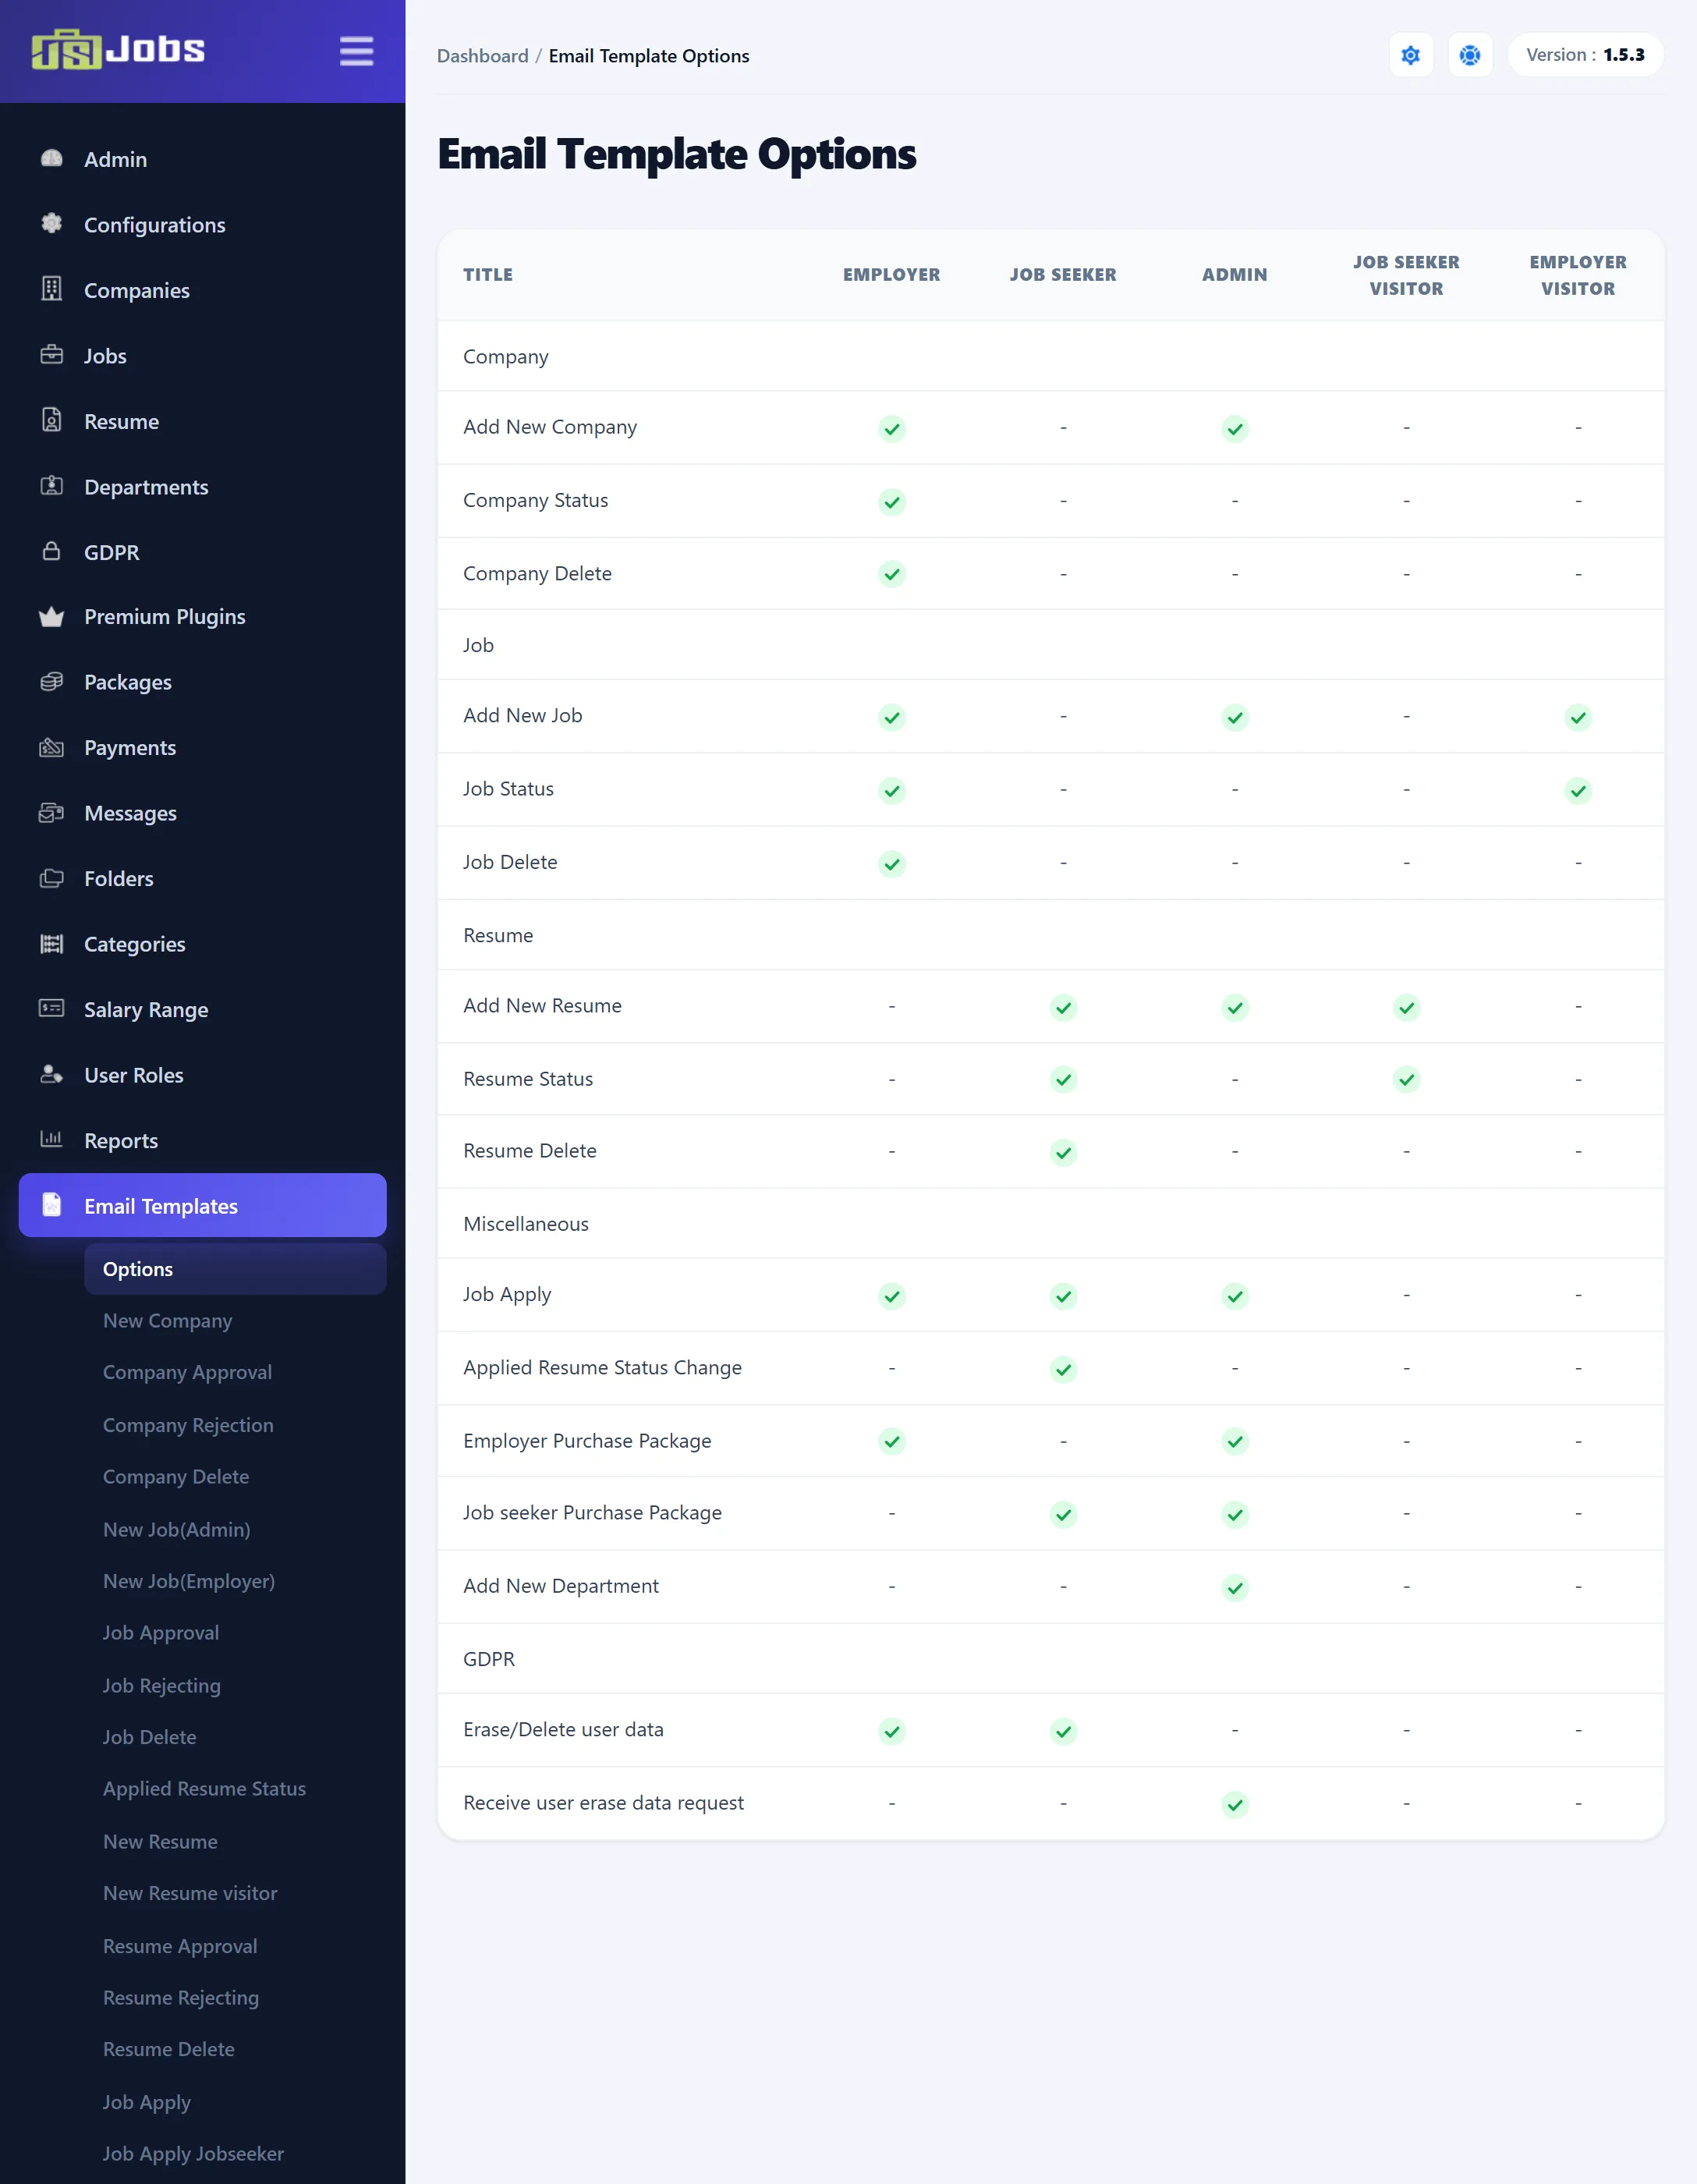Open Configurations gear icon in sidebar
This screenshot has width=1697, height=2184.
click(x=51, y=224)
